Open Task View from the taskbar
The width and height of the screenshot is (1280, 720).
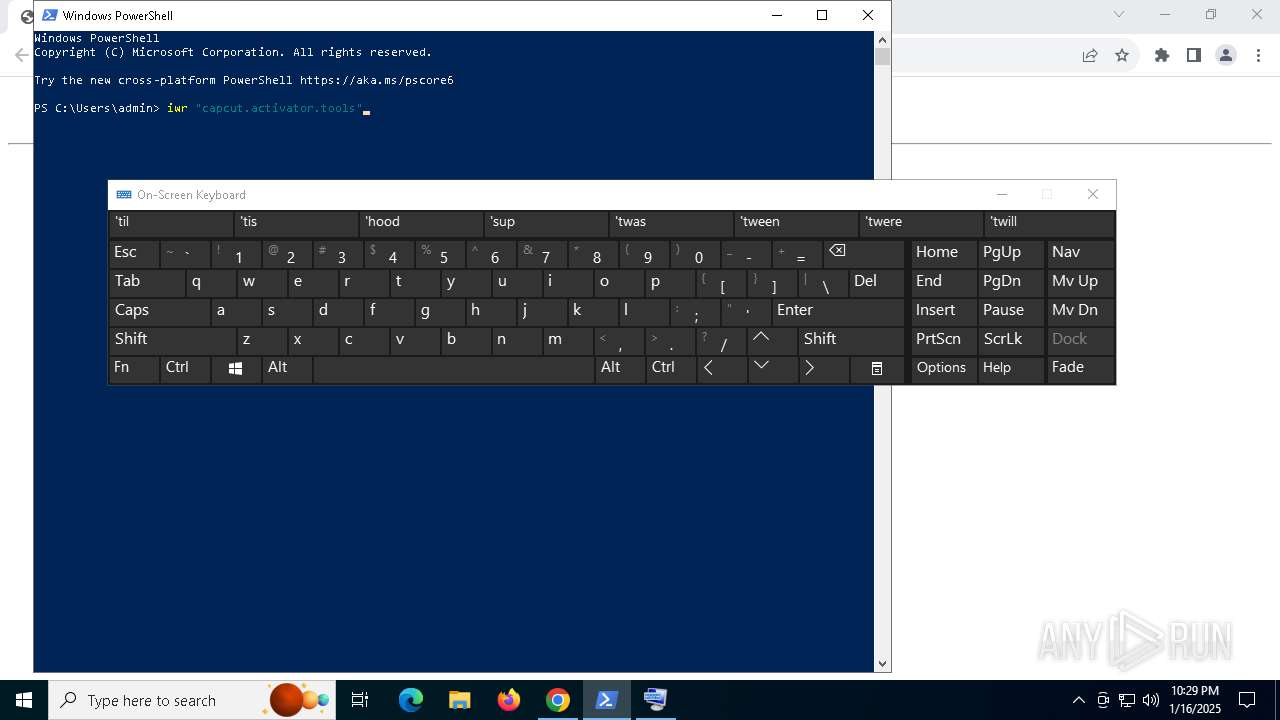coord(360,700)
